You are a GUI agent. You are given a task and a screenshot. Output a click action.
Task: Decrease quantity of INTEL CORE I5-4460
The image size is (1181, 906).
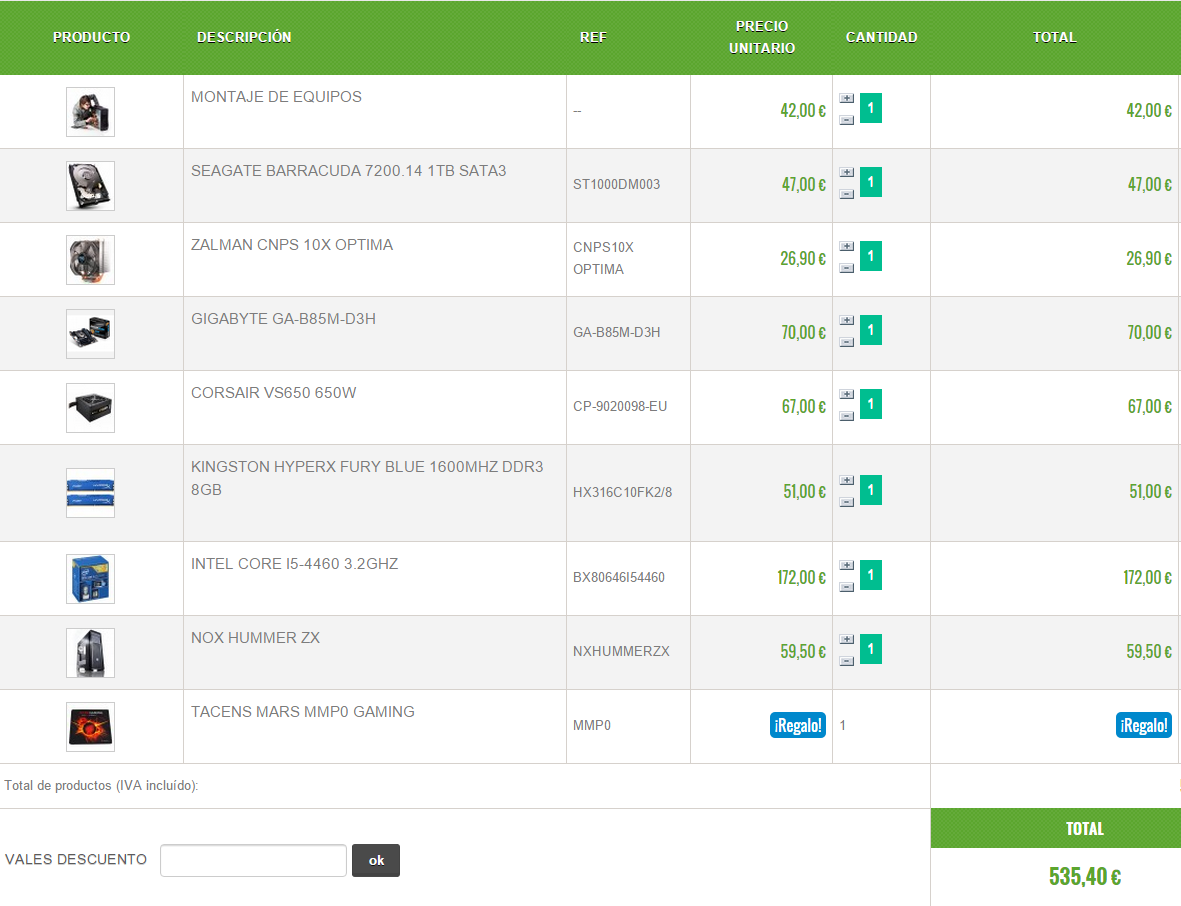pos(847,587)
